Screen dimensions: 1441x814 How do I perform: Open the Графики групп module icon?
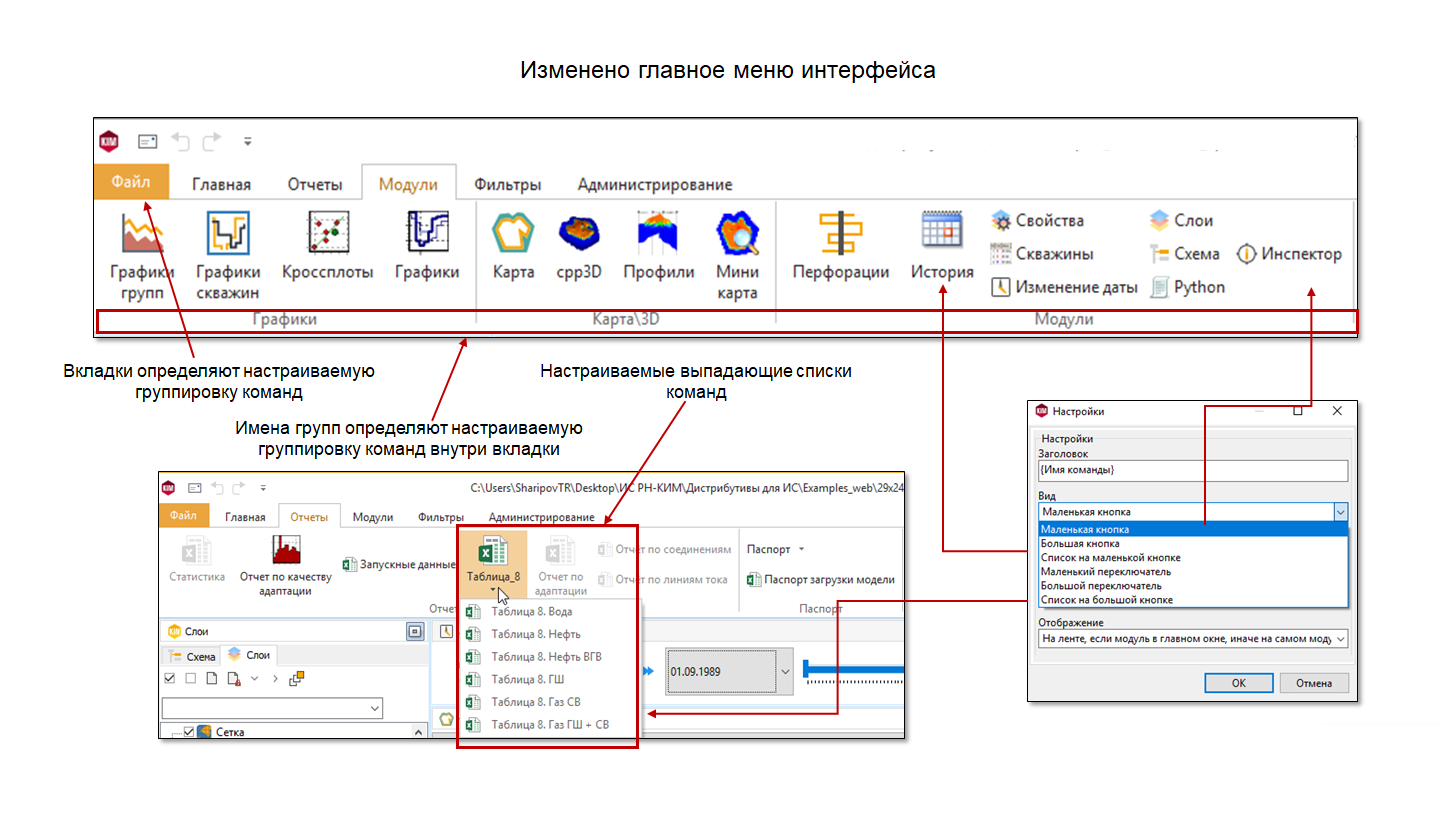click(x=143, y=233)
